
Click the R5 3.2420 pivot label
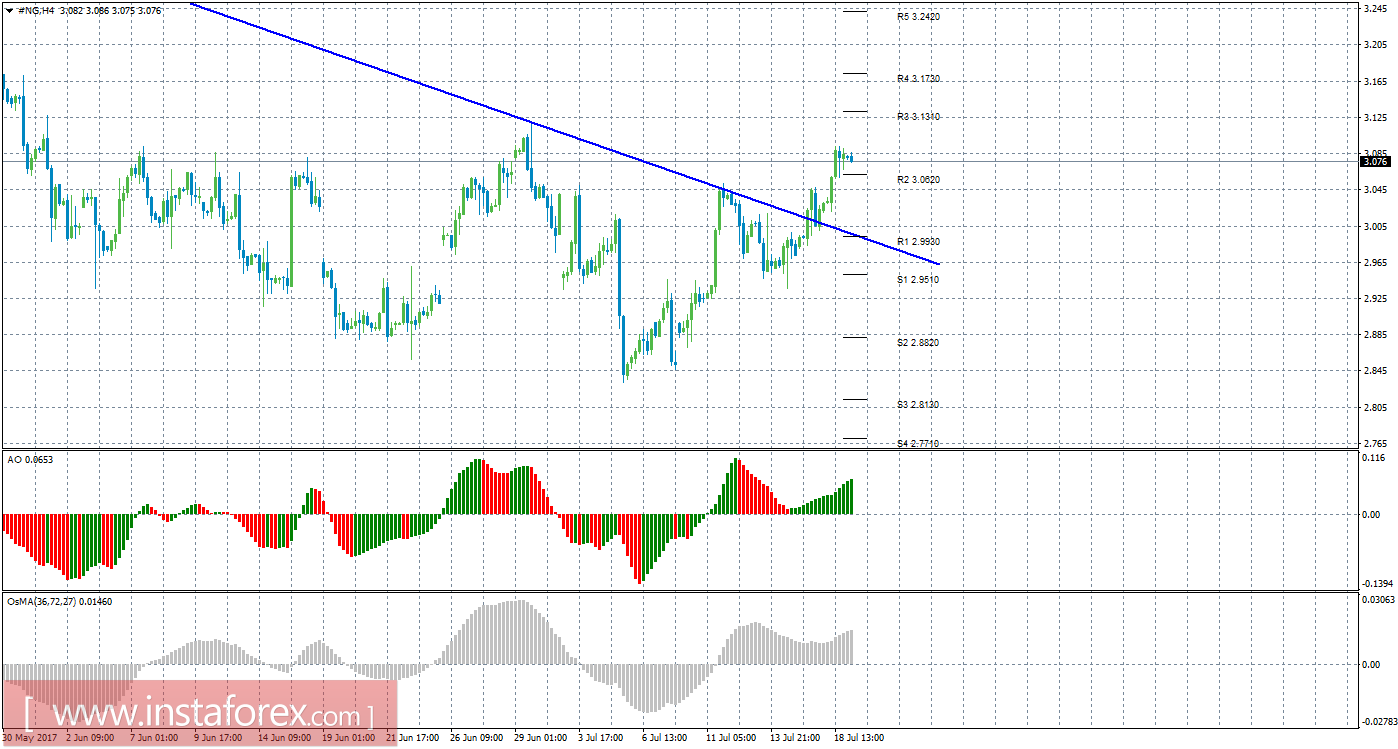tap(919, 17)
